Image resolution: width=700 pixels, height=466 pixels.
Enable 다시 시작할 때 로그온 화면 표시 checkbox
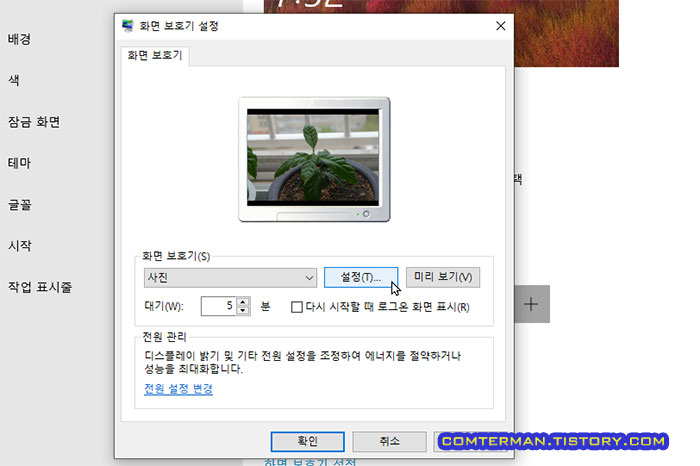pos(296,307)
